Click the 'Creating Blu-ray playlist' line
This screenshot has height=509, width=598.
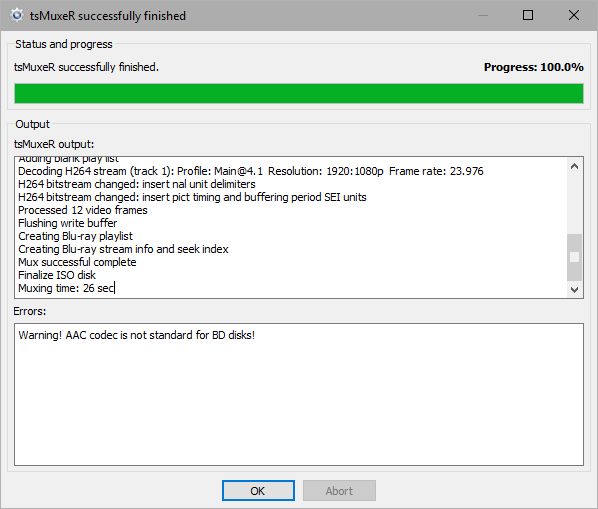pyautogui.click(x=76, y=236)
